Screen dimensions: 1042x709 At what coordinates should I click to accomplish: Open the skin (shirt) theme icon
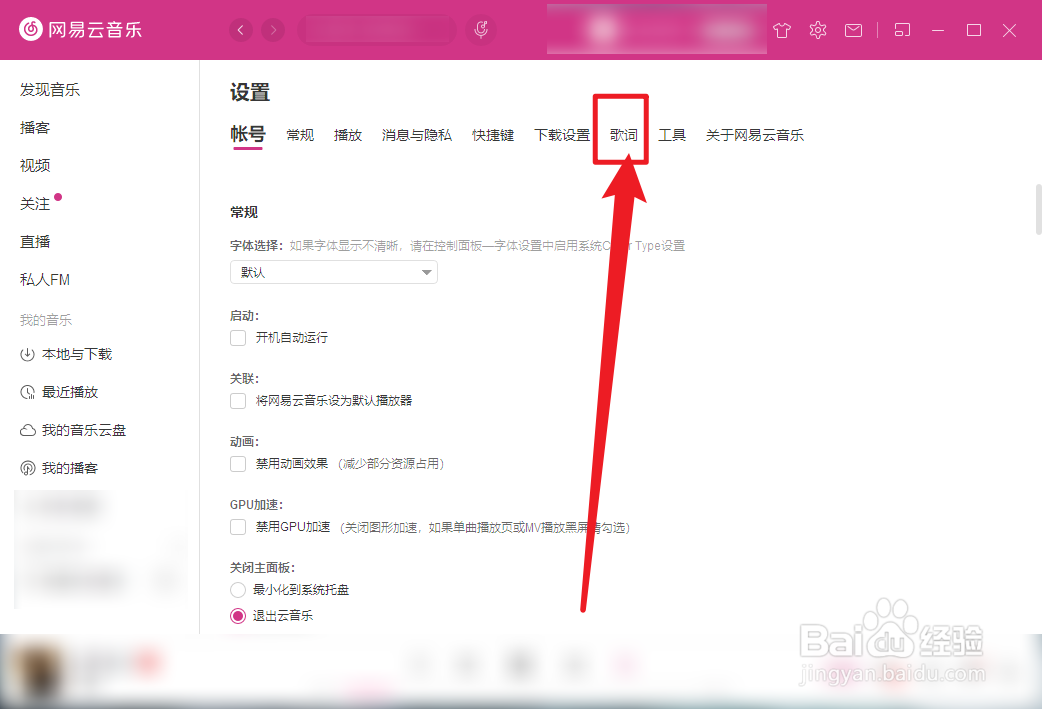(x=782, y=30)
